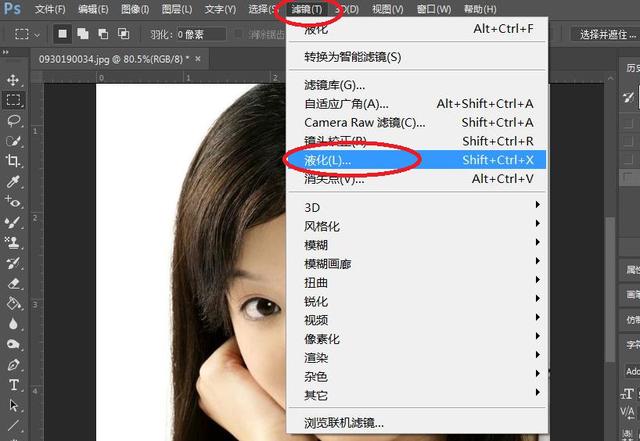
Task: Select the Lasso tool
Action: pyautogui.click(x=14, y=121)
